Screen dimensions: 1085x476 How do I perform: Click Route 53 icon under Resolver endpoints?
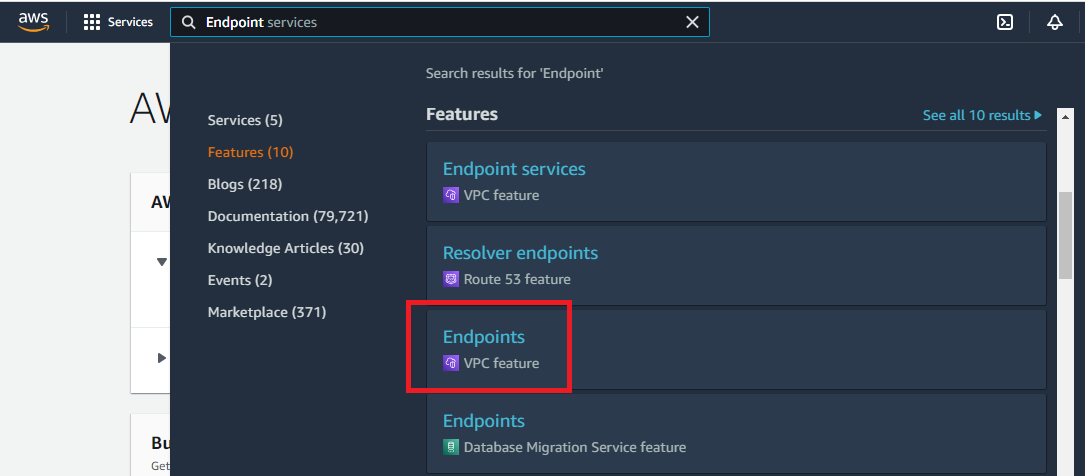[x=451, y=279]
